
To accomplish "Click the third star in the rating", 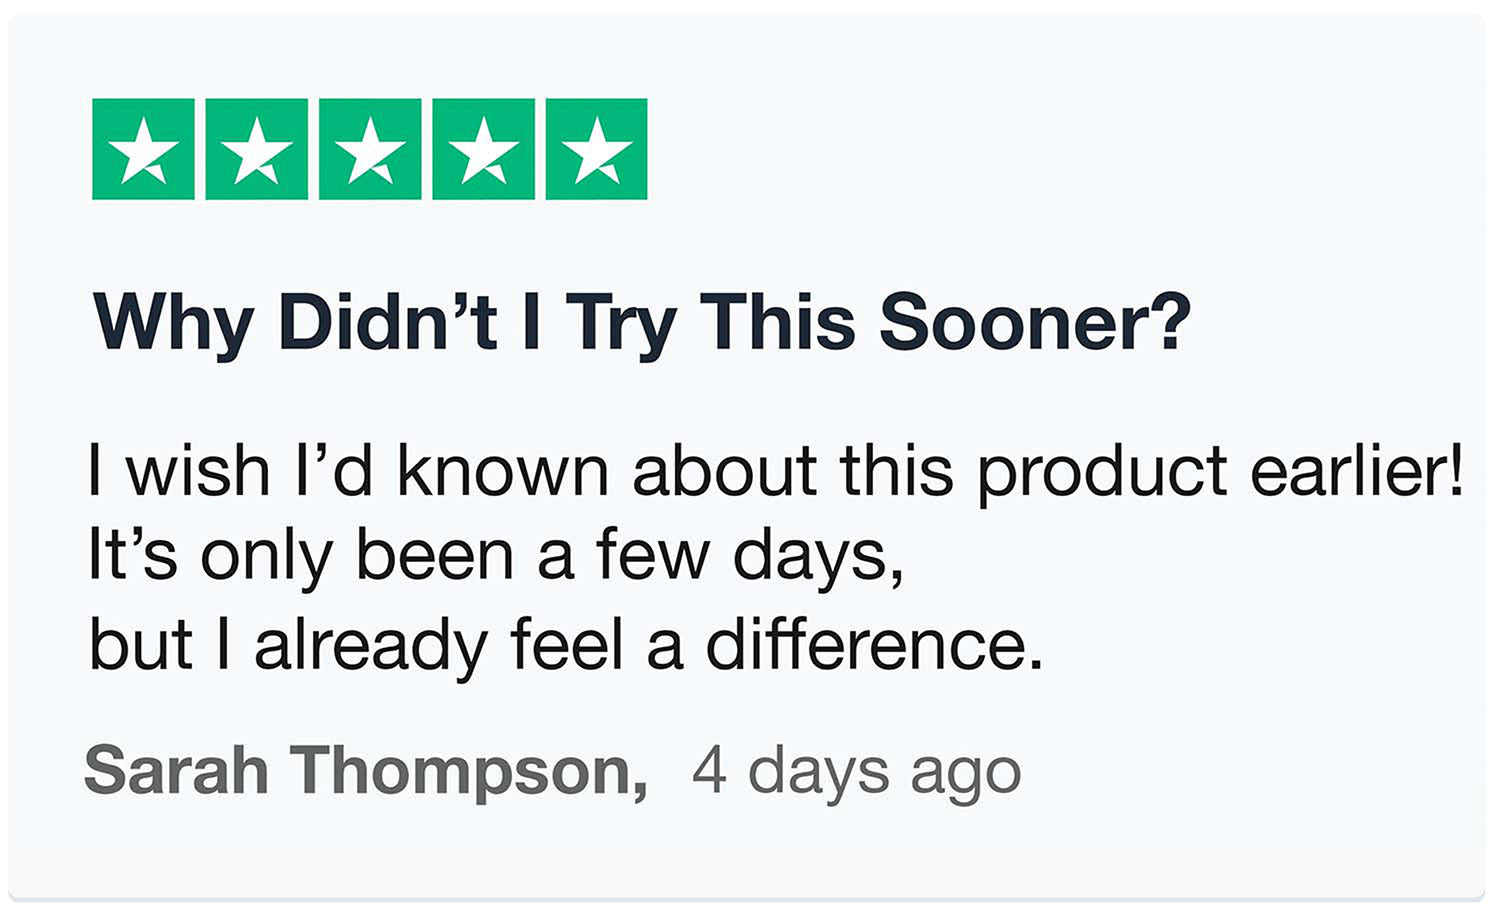I will (x=370, y=149).
